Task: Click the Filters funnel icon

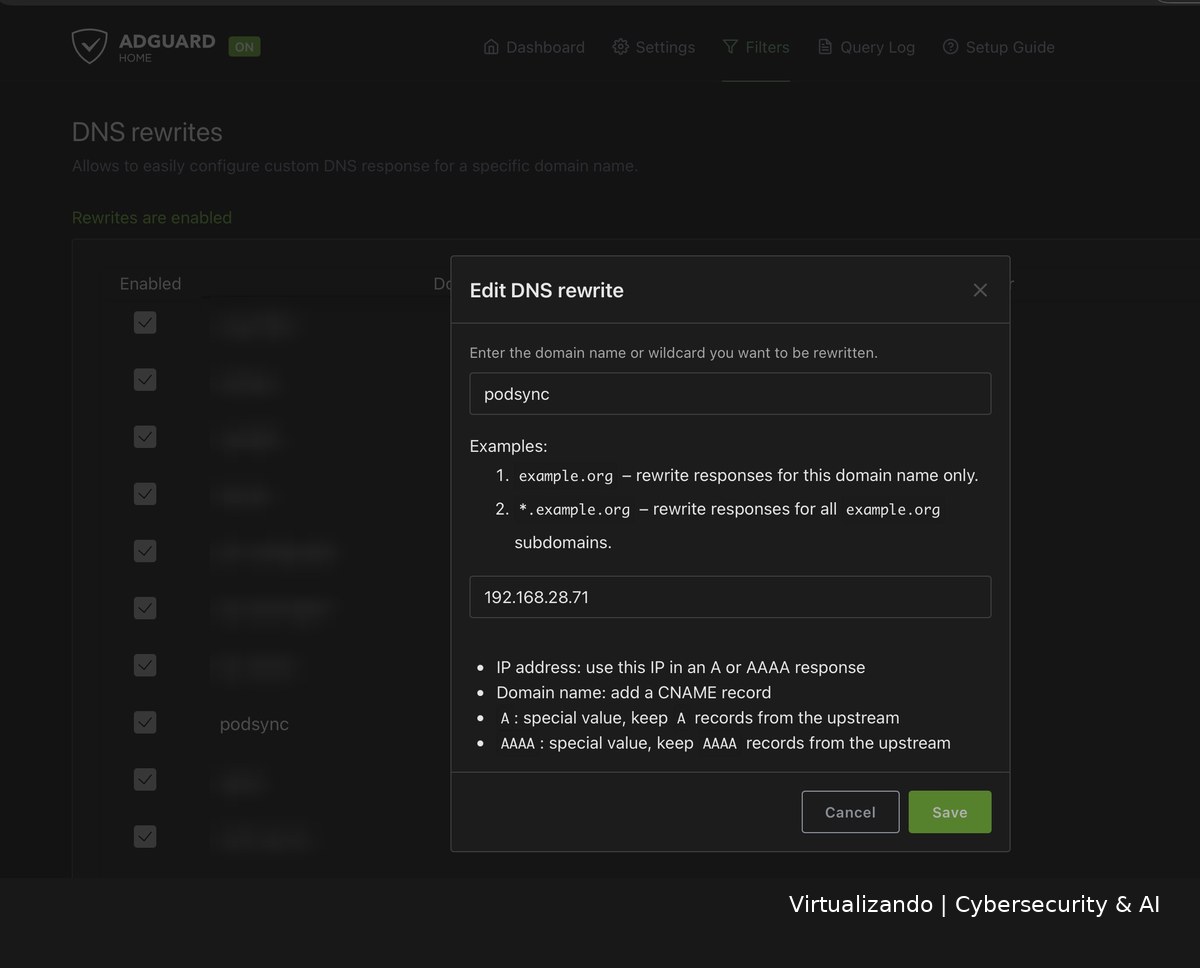Action: (x=730, y=47)
